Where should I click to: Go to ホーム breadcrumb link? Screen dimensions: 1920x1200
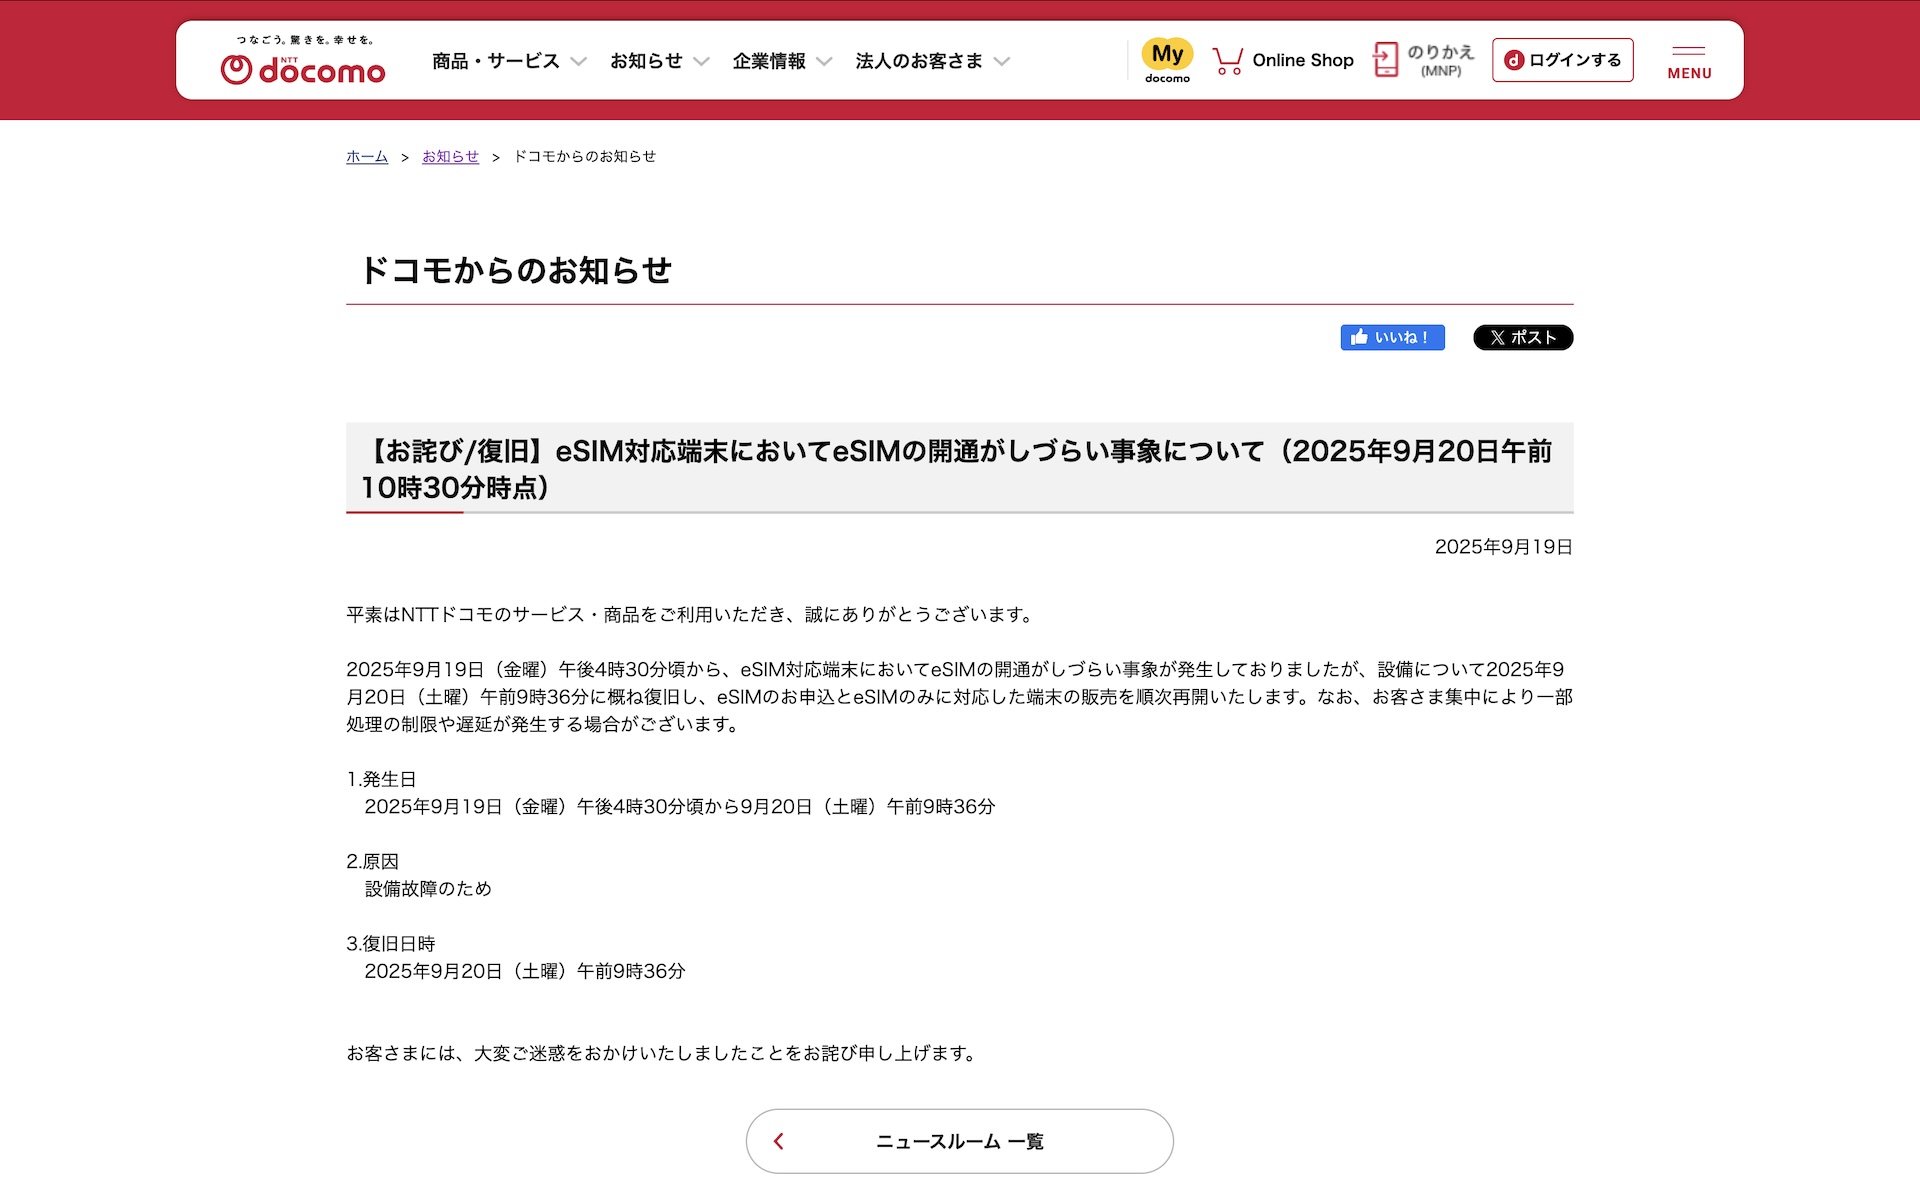pos(366,157)
